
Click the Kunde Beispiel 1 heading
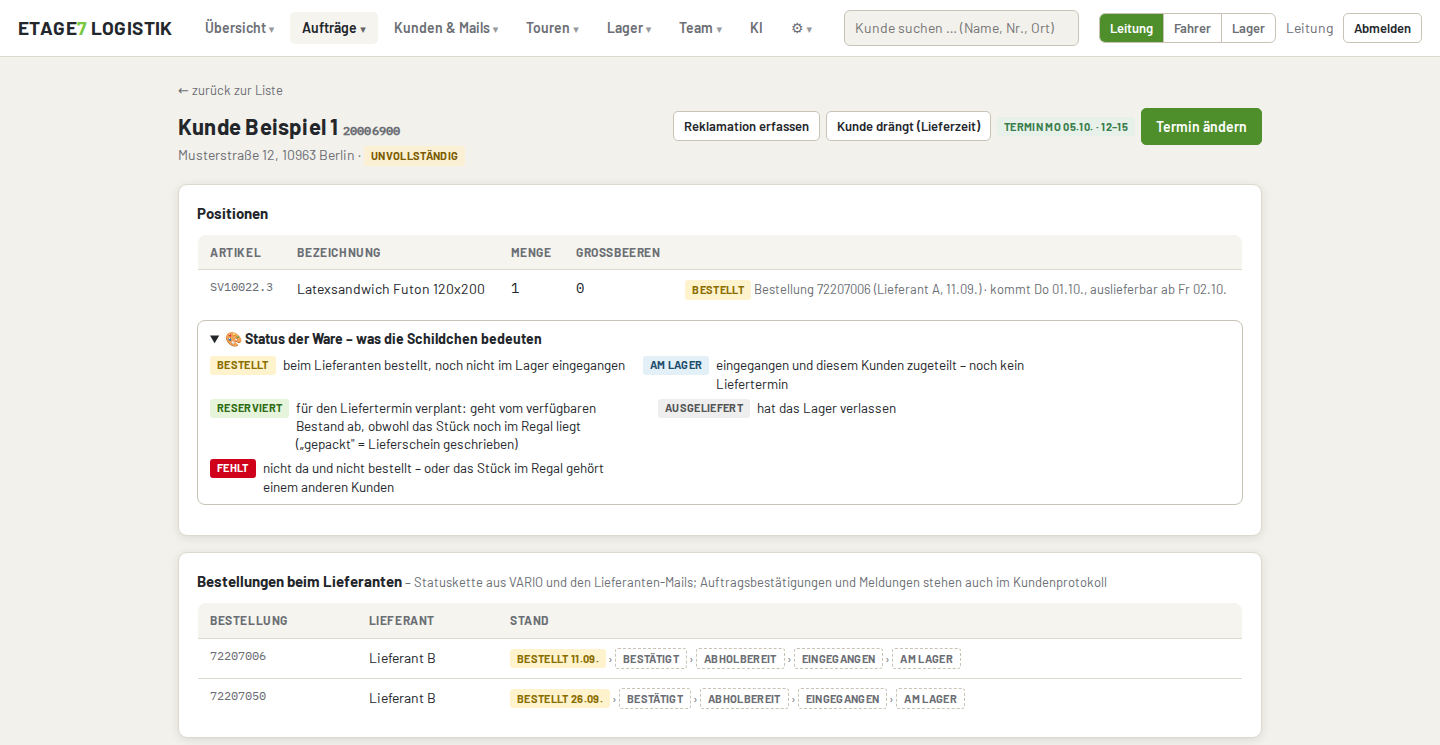(258, 127)
